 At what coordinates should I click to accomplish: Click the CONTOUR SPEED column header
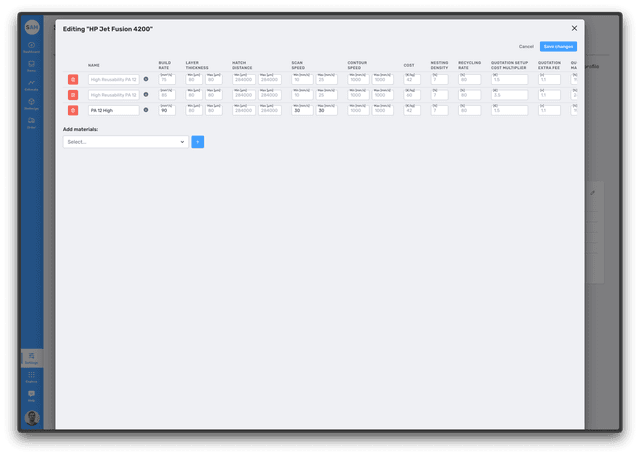[358, 65]
